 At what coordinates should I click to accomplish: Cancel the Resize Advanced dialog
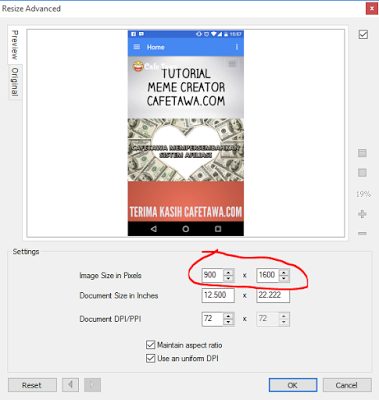347,385
